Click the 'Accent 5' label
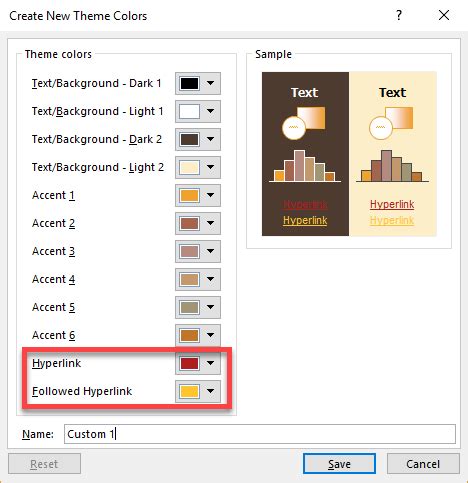 pos(53,307)
